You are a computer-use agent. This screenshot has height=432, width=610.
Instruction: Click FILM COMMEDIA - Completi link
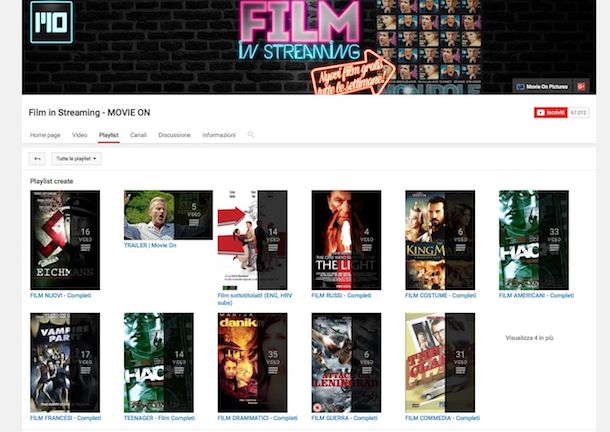(442, 418)
